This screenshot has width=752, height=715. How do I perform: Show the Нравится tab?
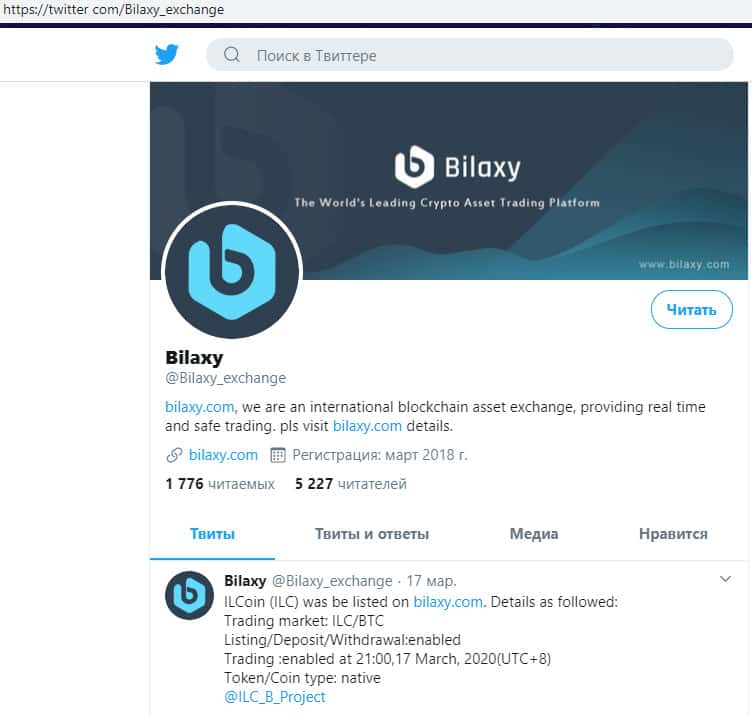pyautogui.click(x=673, y=534)
